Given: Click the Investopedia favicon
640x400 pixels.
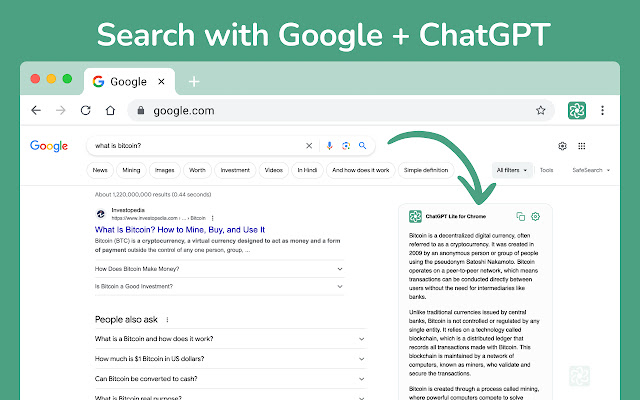Looking at the screenshot, I should (101, 214).
